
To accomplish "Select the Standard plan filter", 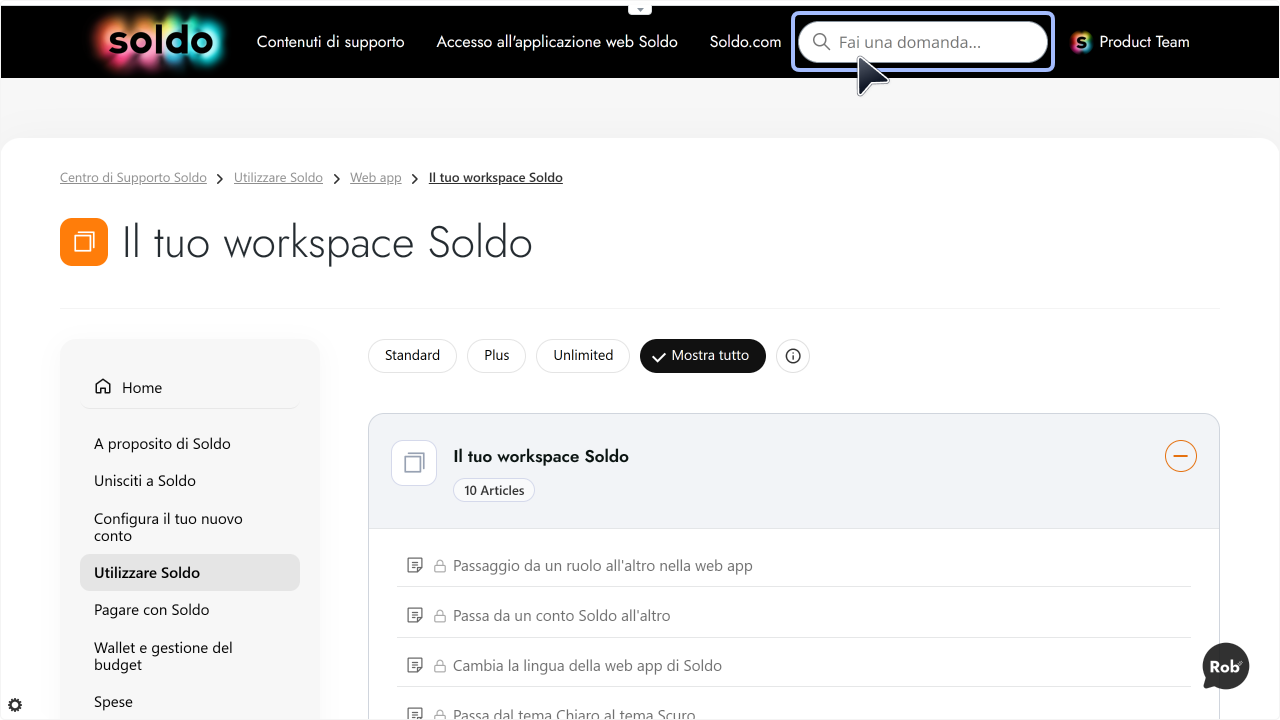I will point(412,356).
